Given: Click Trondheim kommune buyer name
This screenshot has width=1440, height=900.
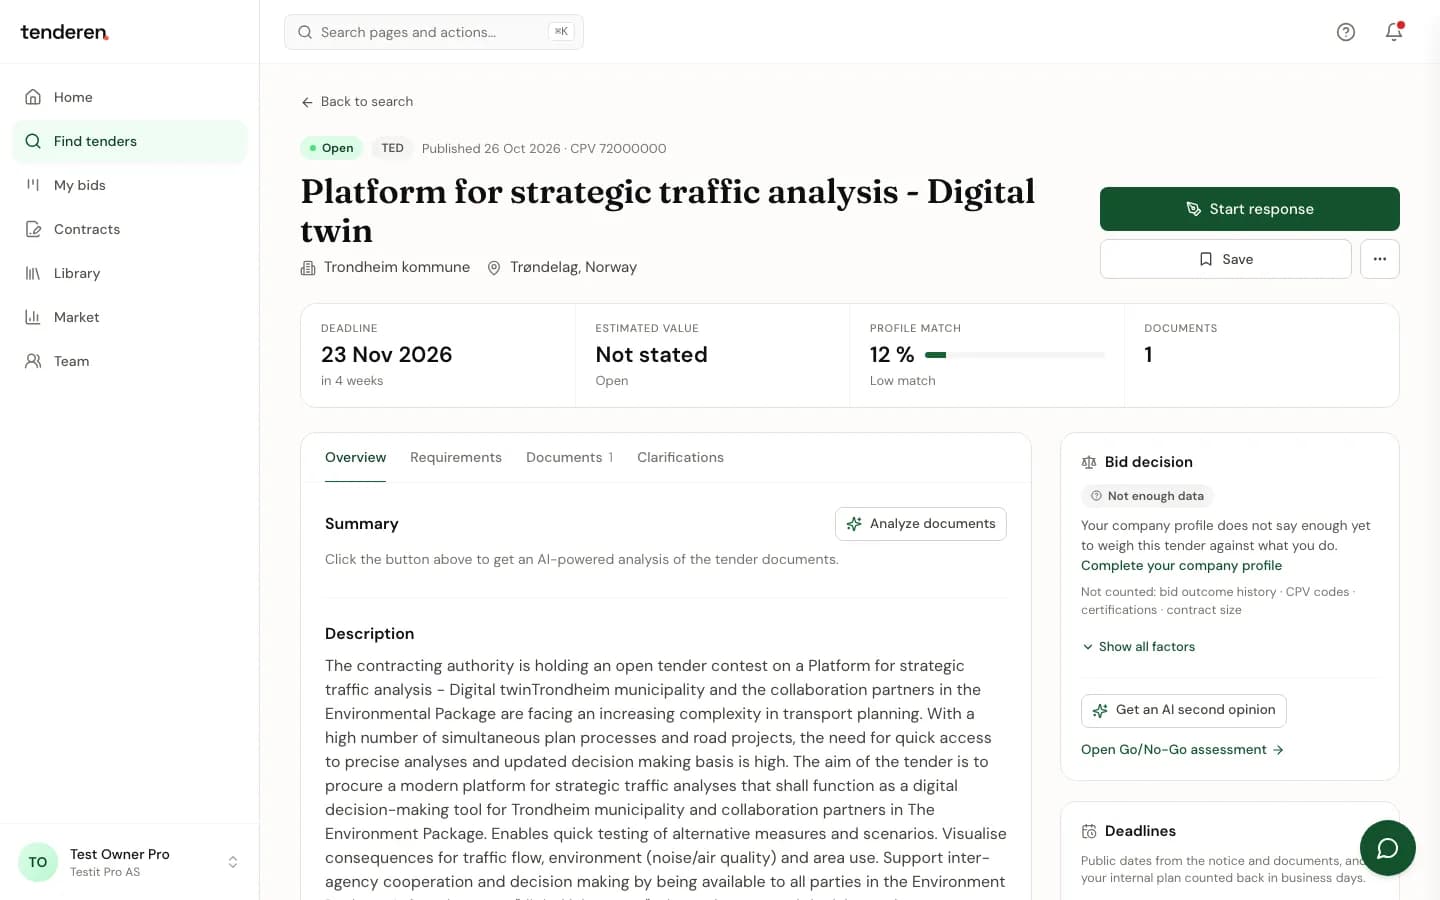Looking at the screenshot, I should (397, 267).
